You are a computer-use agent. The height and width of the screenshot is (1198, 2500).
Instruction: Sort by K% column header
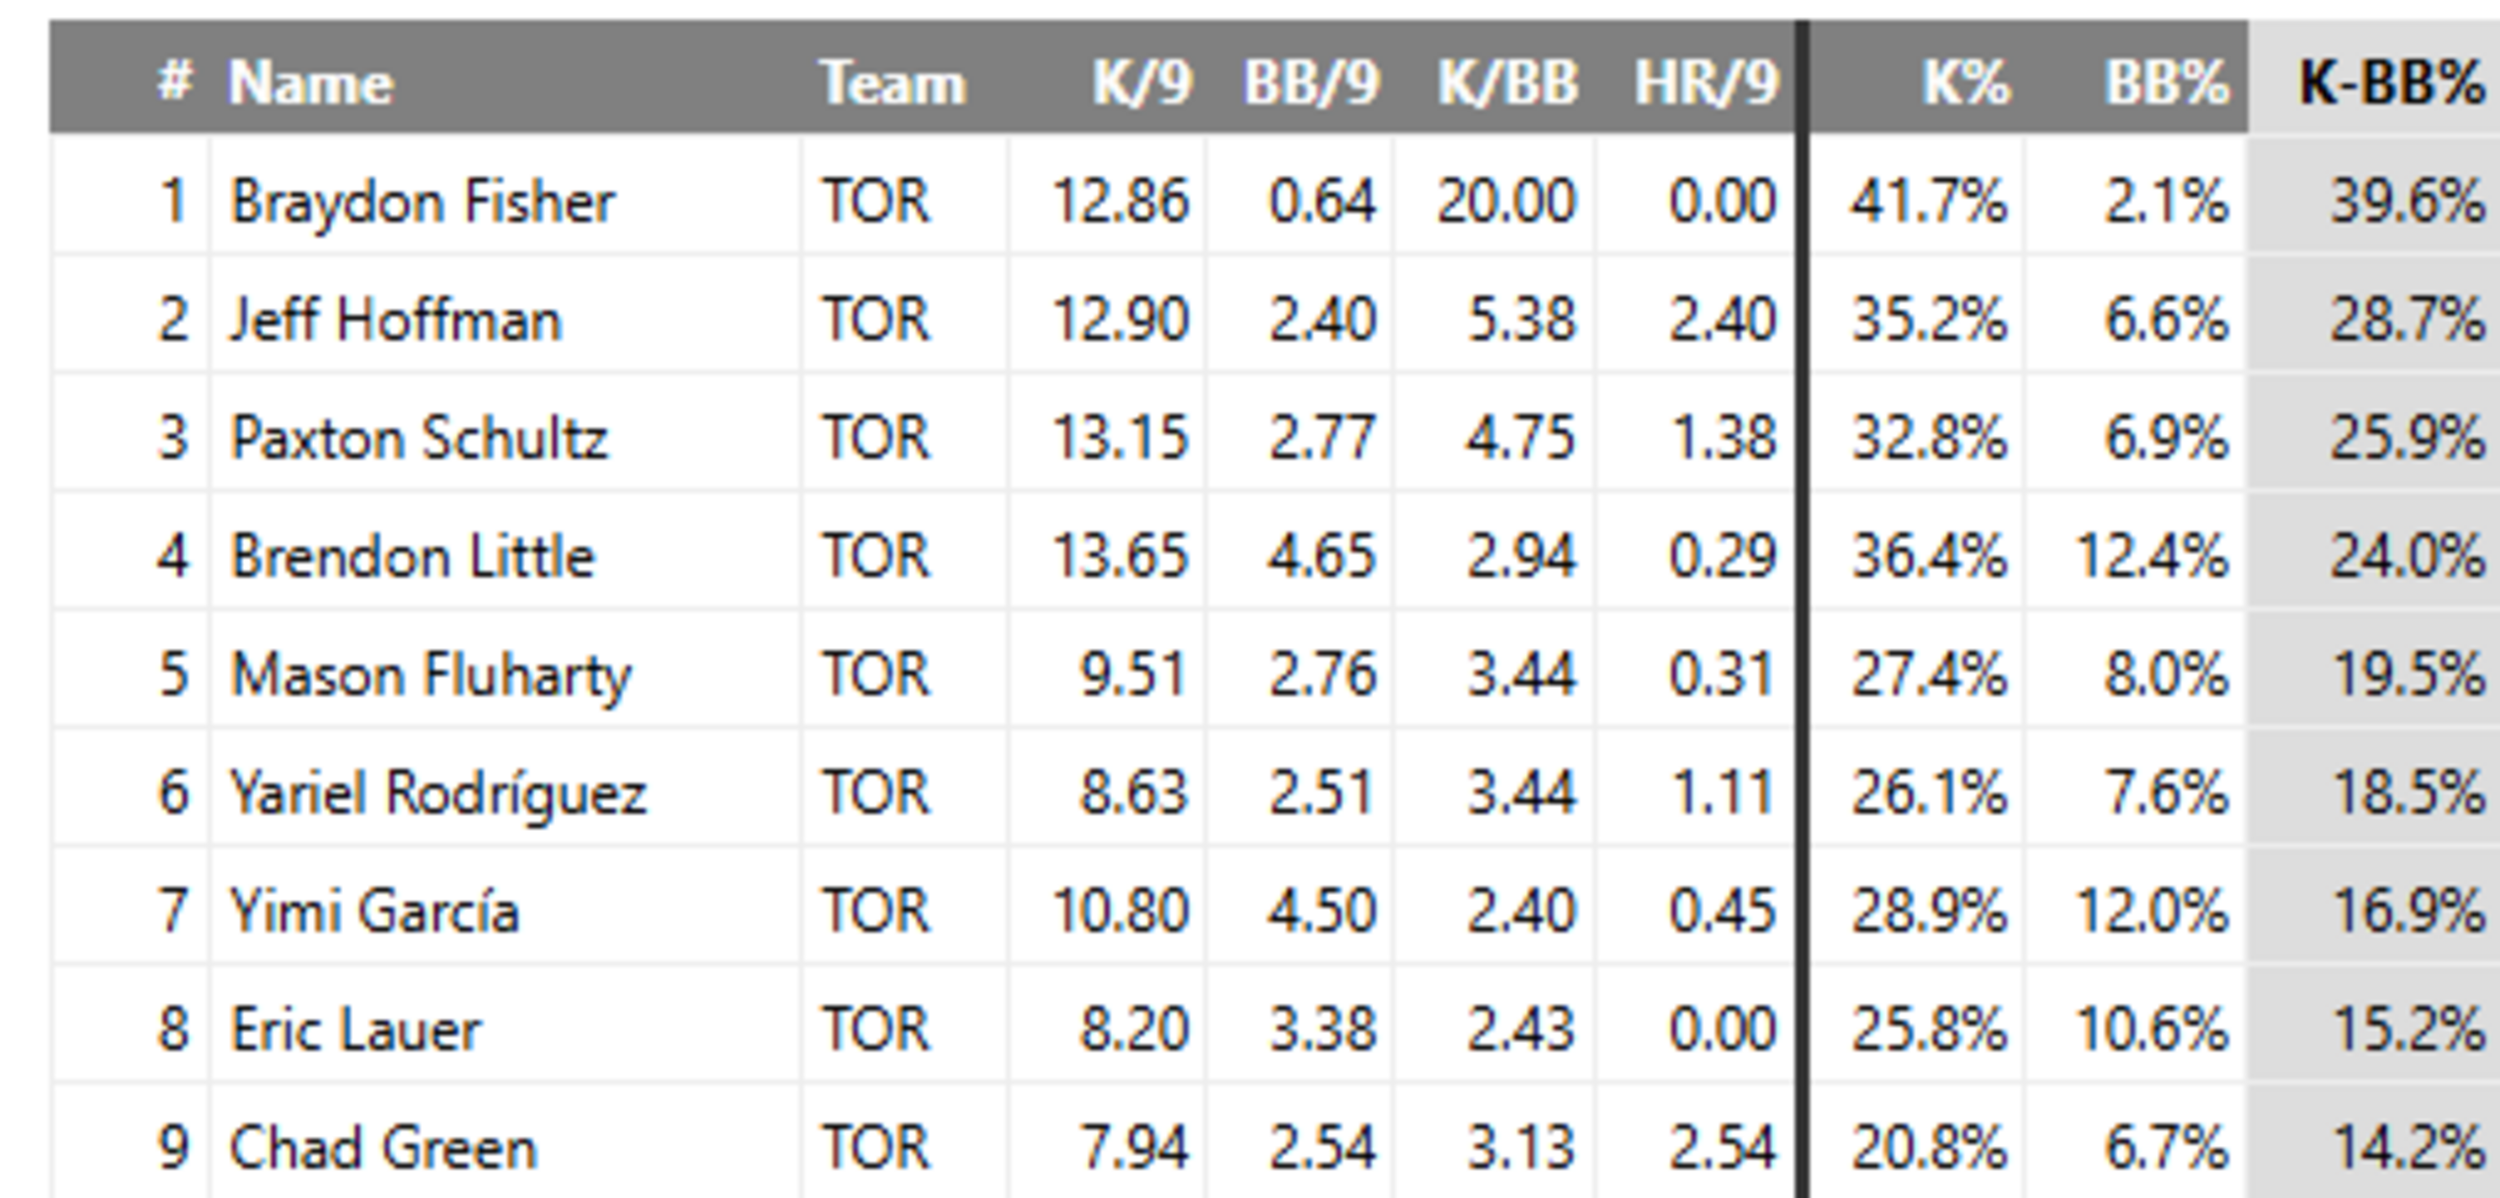1965,82
